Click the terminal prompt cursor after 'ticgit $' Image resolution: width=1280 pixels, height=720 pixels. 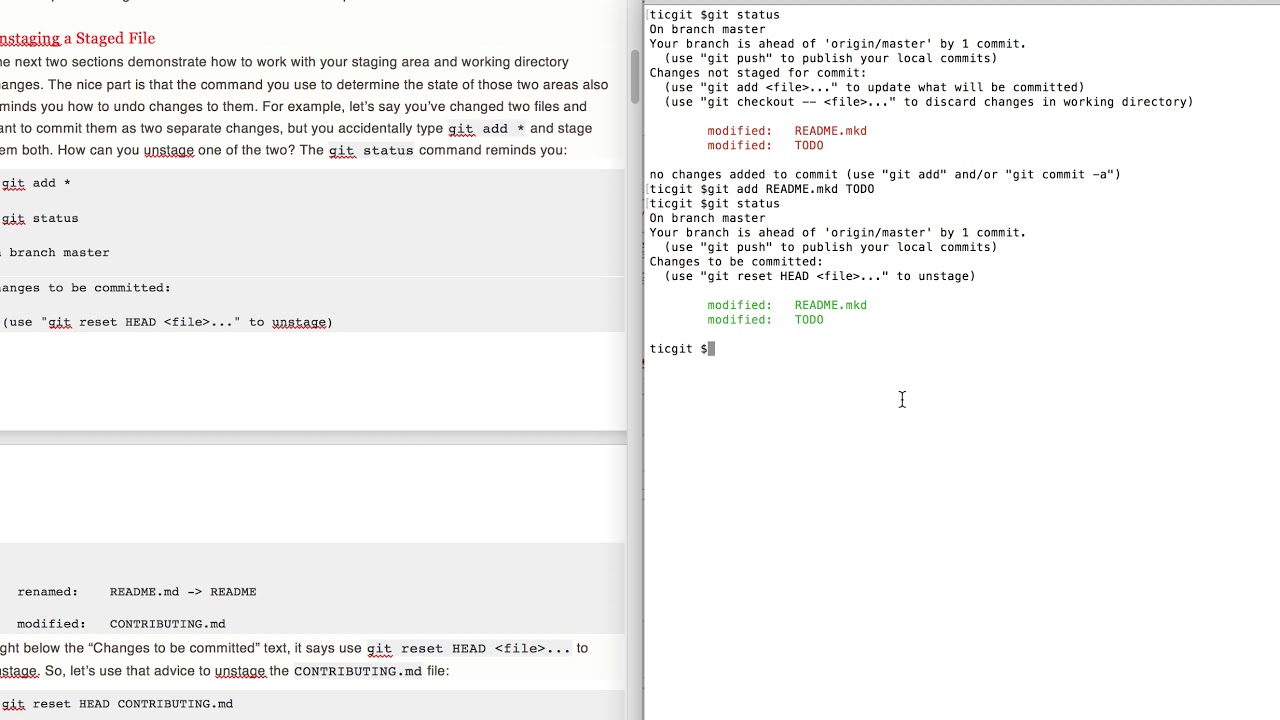[x=711, y=349]
